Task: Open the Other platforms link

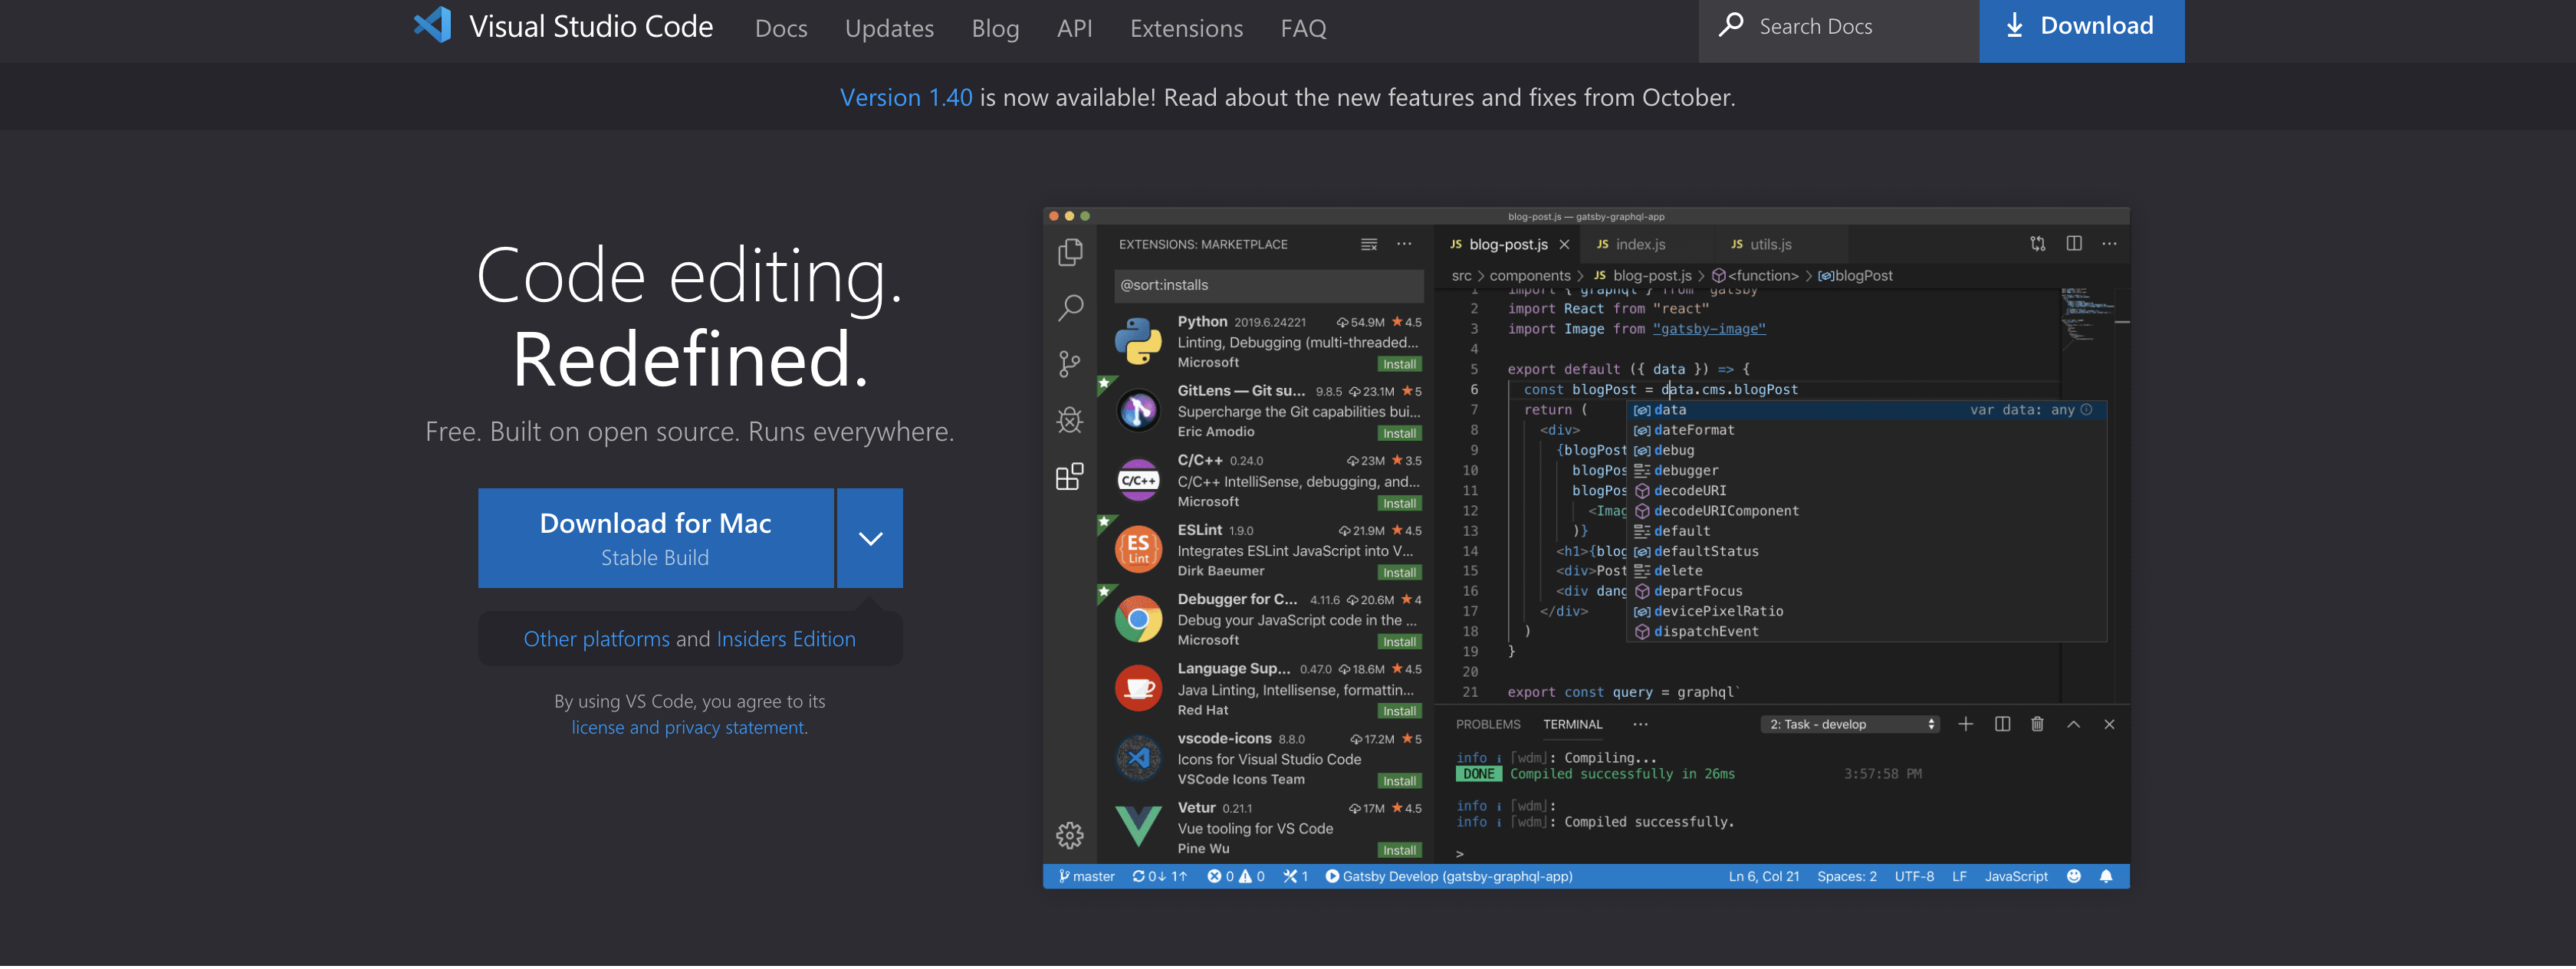Action: click(596, 640)
